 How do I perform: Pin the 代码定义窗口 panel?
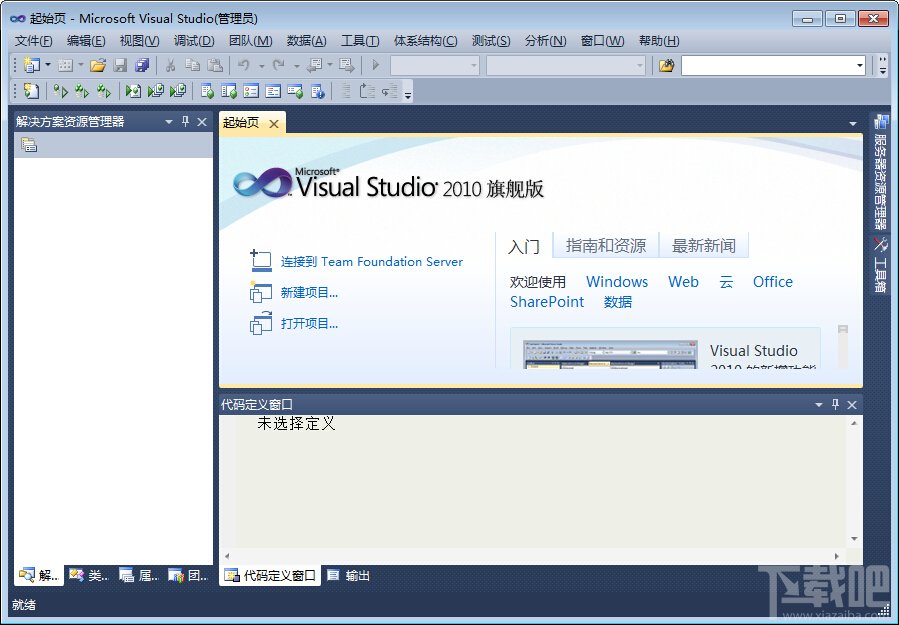coord(835,405)
